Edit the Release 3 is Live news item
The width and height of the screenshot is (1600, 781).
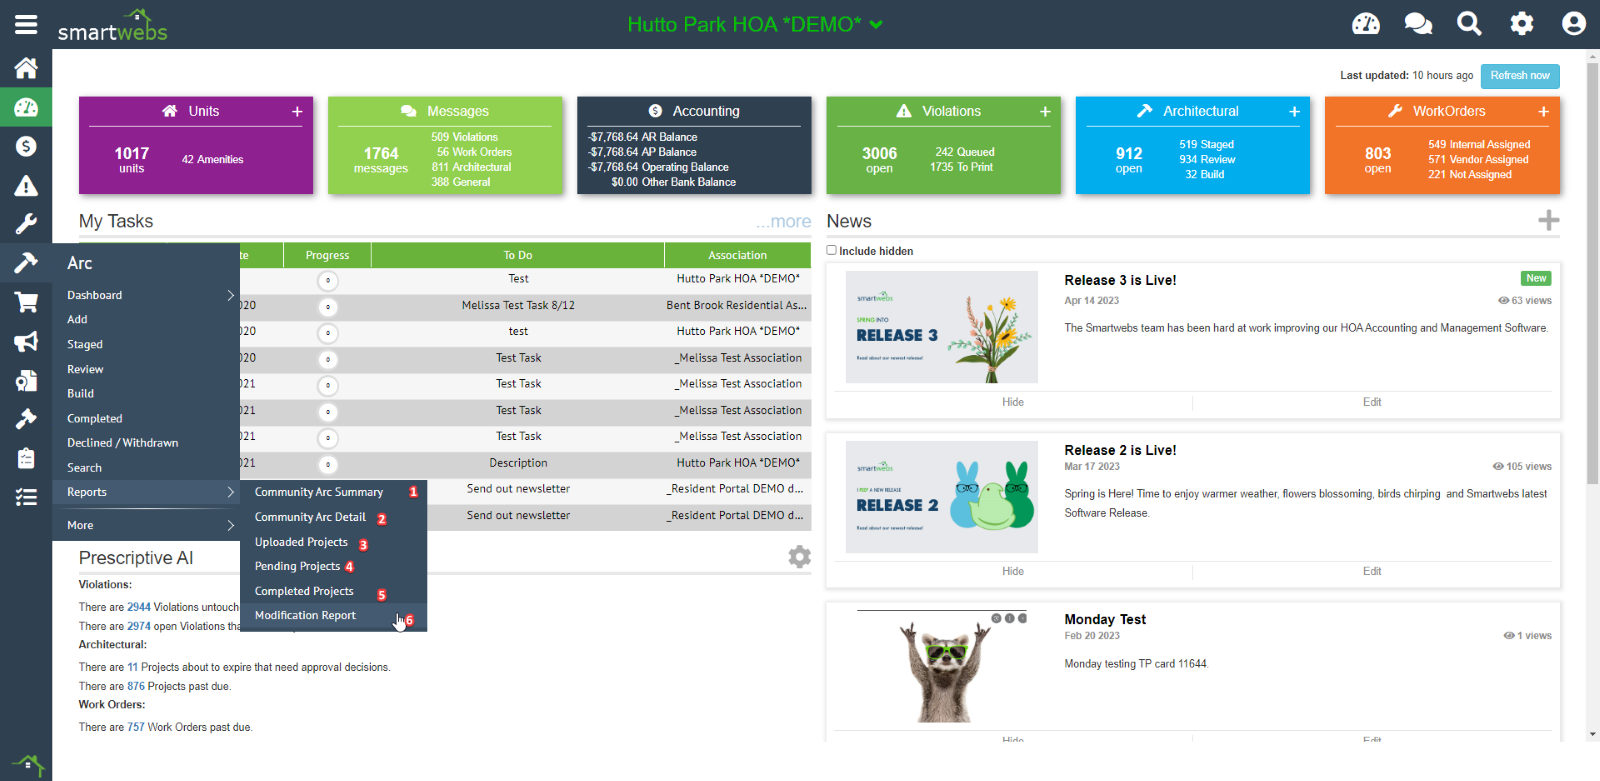point(1372,402)
